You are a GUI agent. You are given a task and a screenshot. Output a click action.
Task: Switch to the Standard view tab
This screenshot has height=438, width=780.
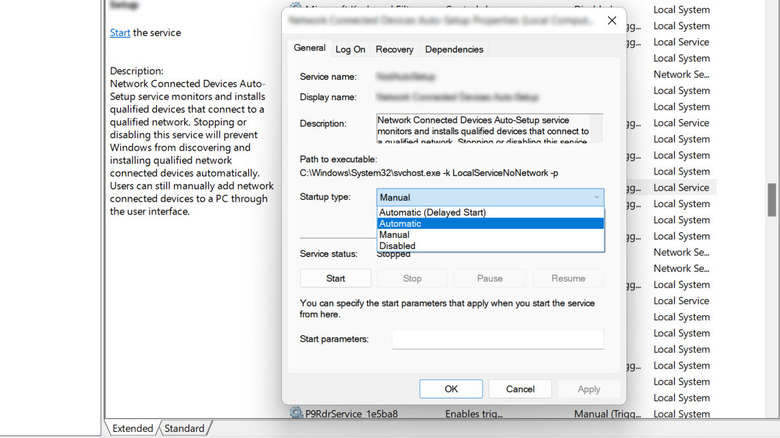pyautogui.click(x=184, y=429)
